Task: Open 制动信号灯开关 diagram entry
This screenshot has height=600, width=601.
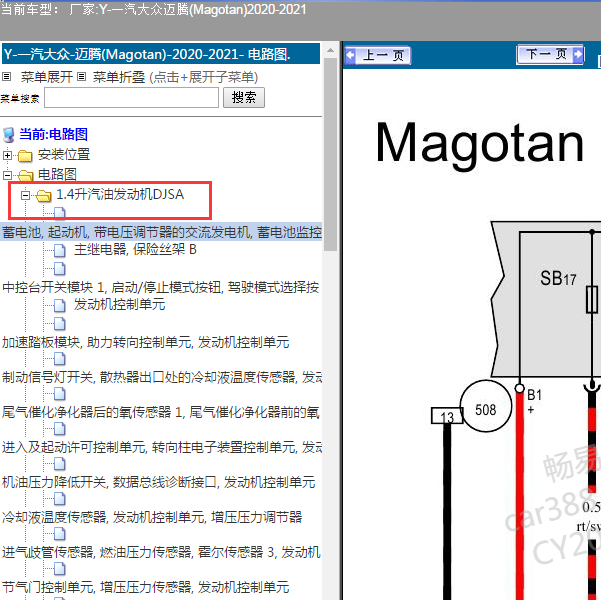Action: click(x=162, y=377)
